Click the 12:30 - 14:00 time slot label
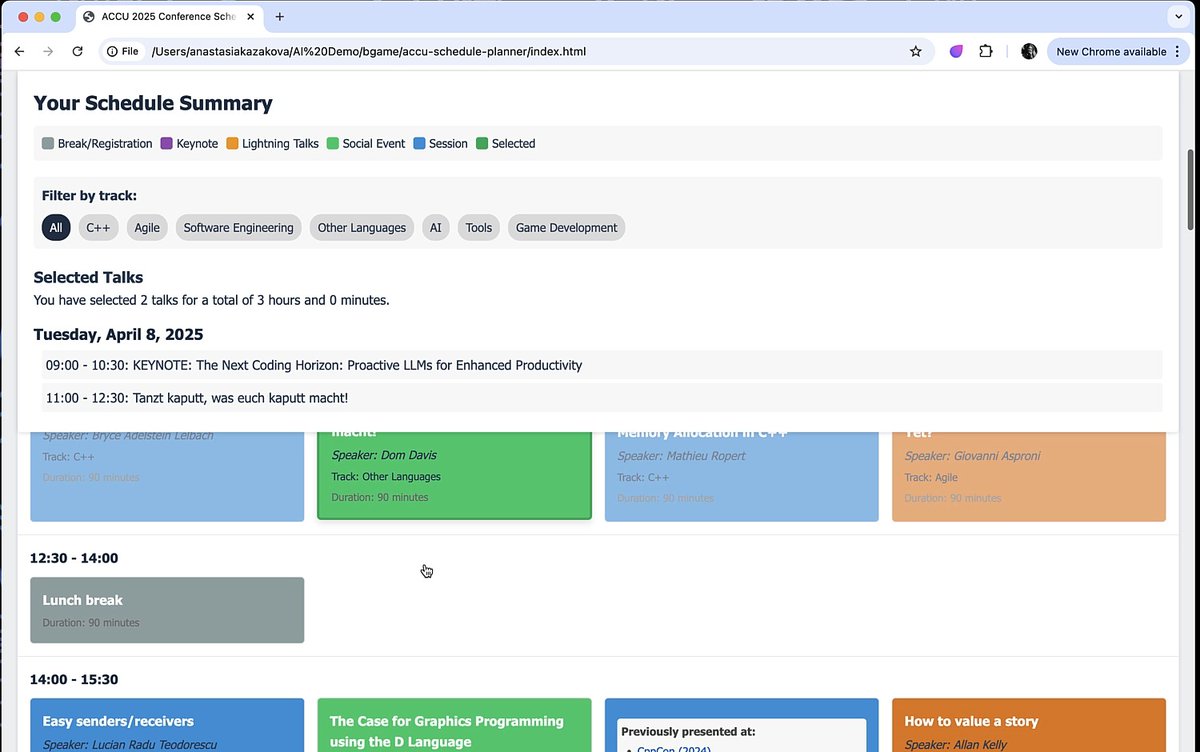 pyautogui.click(x=74, y=558)
